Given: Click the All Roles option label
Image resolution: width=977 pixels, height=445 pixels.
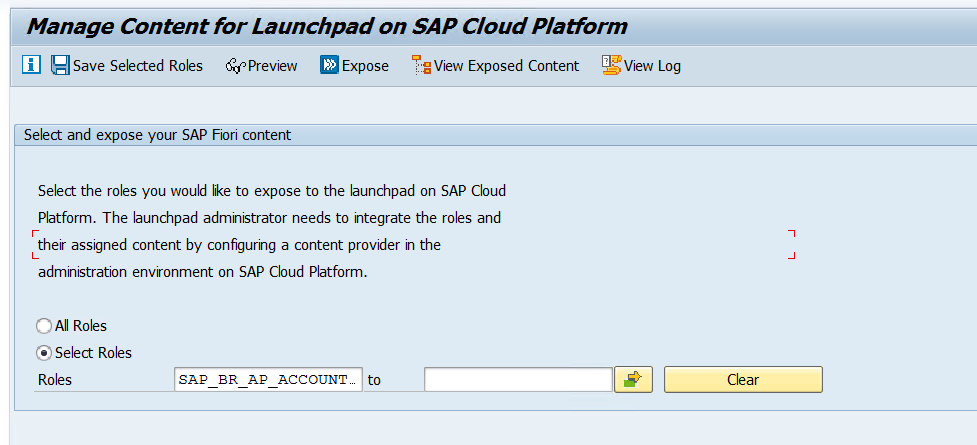Looking at the screenshot, I should click(x=81, y=326).
